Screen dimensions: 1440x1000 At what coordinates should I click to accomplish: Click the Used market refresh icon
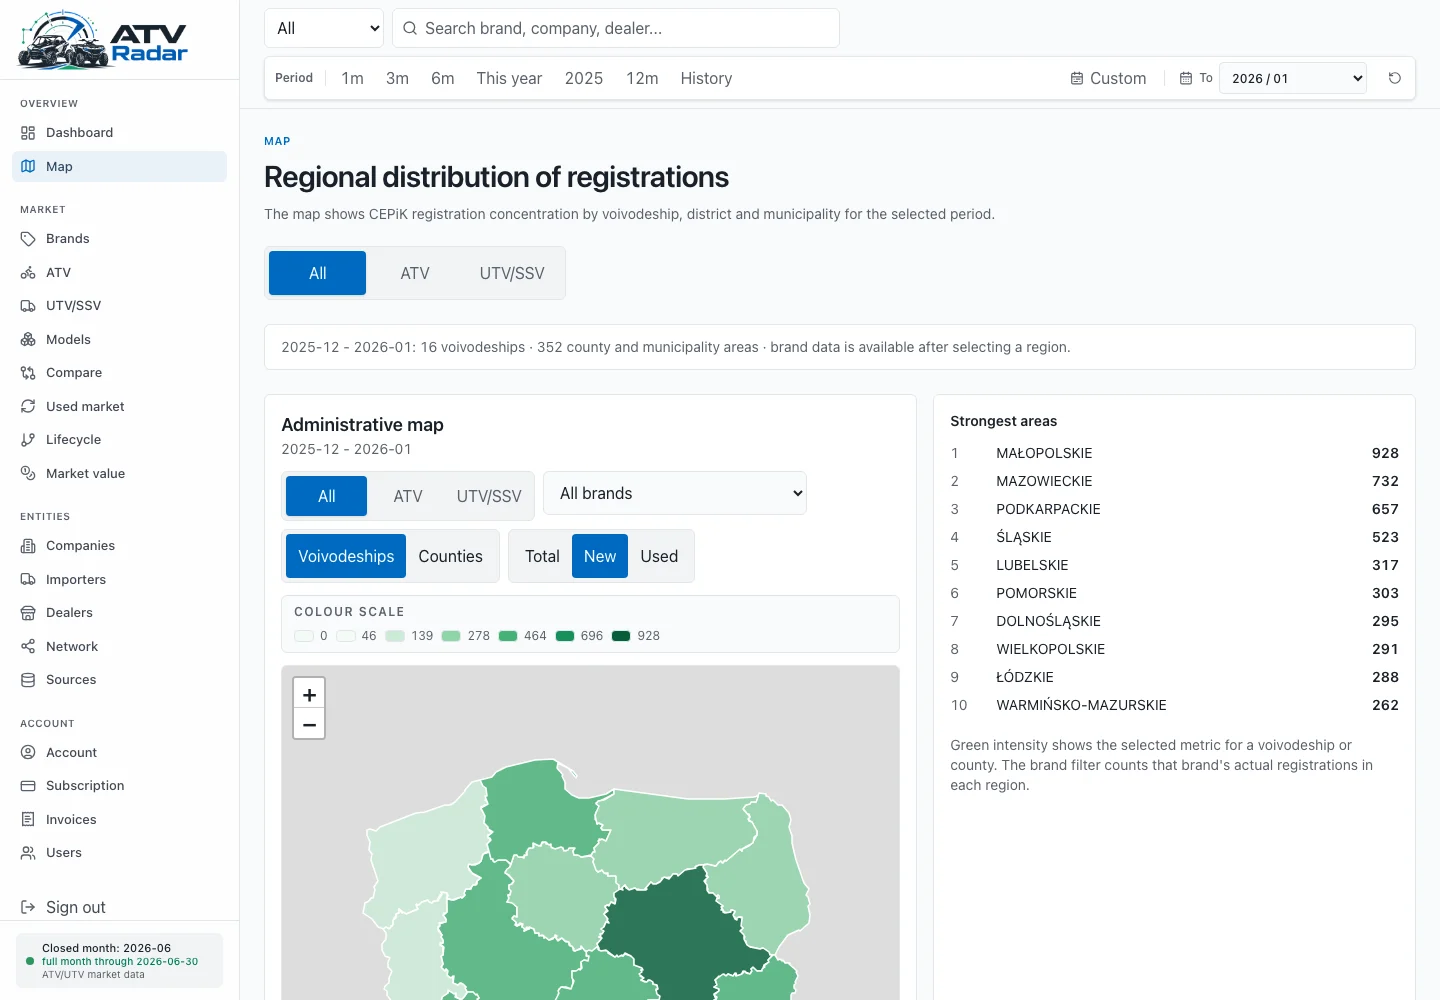pos(28,407)
